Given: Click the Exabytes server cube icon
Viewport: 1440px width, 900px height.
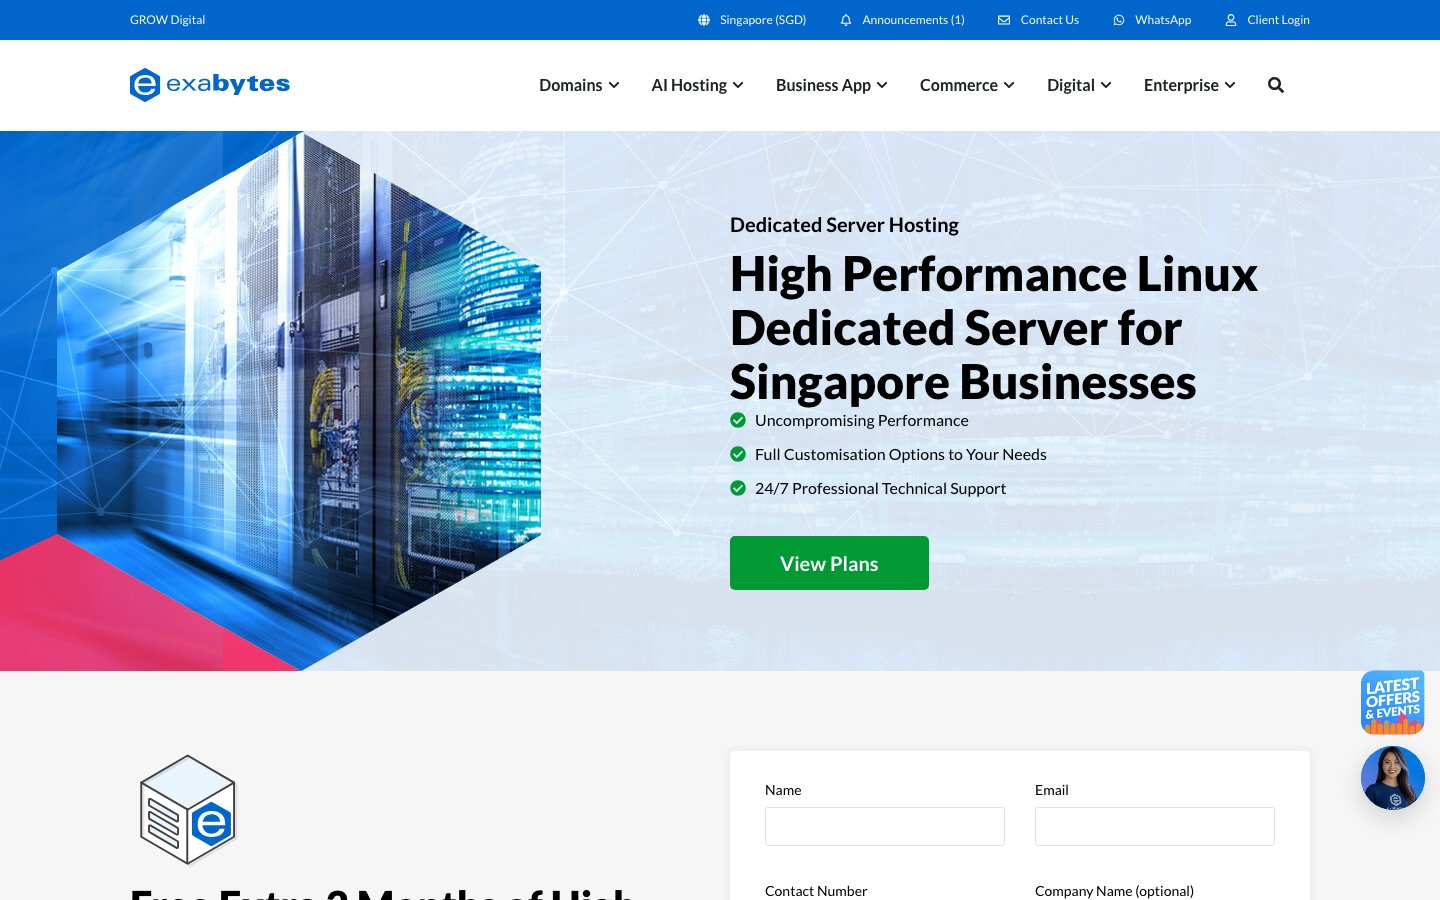Looking at the screenshot, I should coord(188,810).
